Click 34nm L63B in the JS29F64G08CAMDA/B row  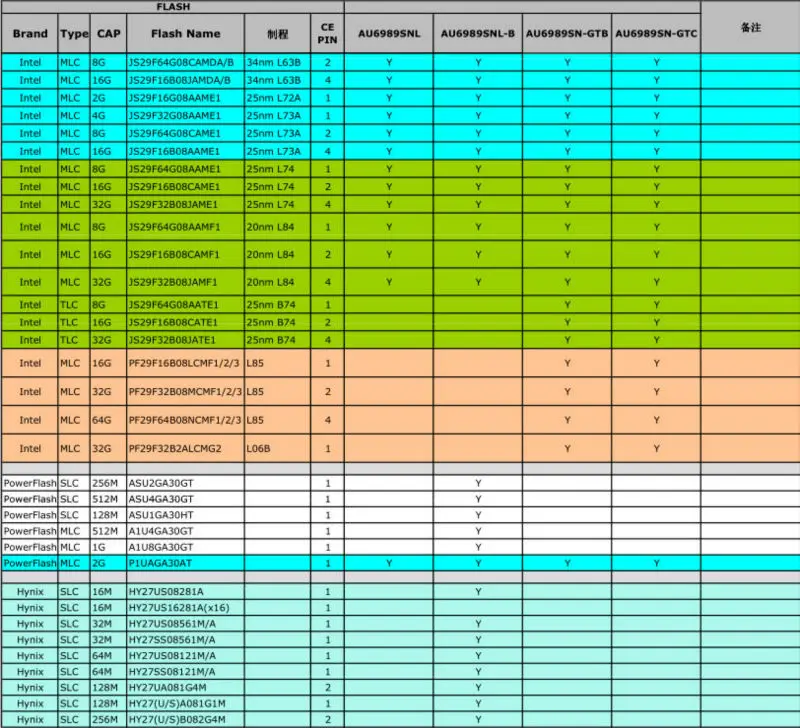click(x=278, y=62)
